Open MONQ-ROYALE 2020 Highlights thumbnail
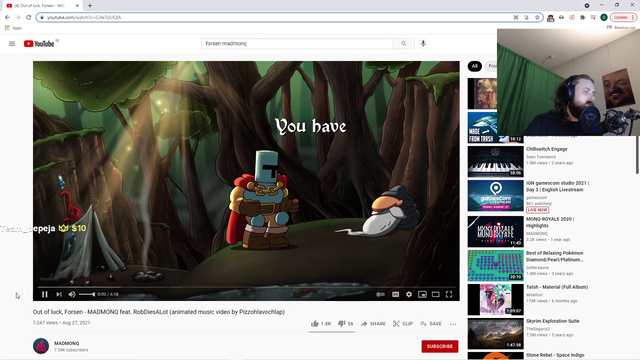The height and width of the screenshot is (360, 640). 496,231
